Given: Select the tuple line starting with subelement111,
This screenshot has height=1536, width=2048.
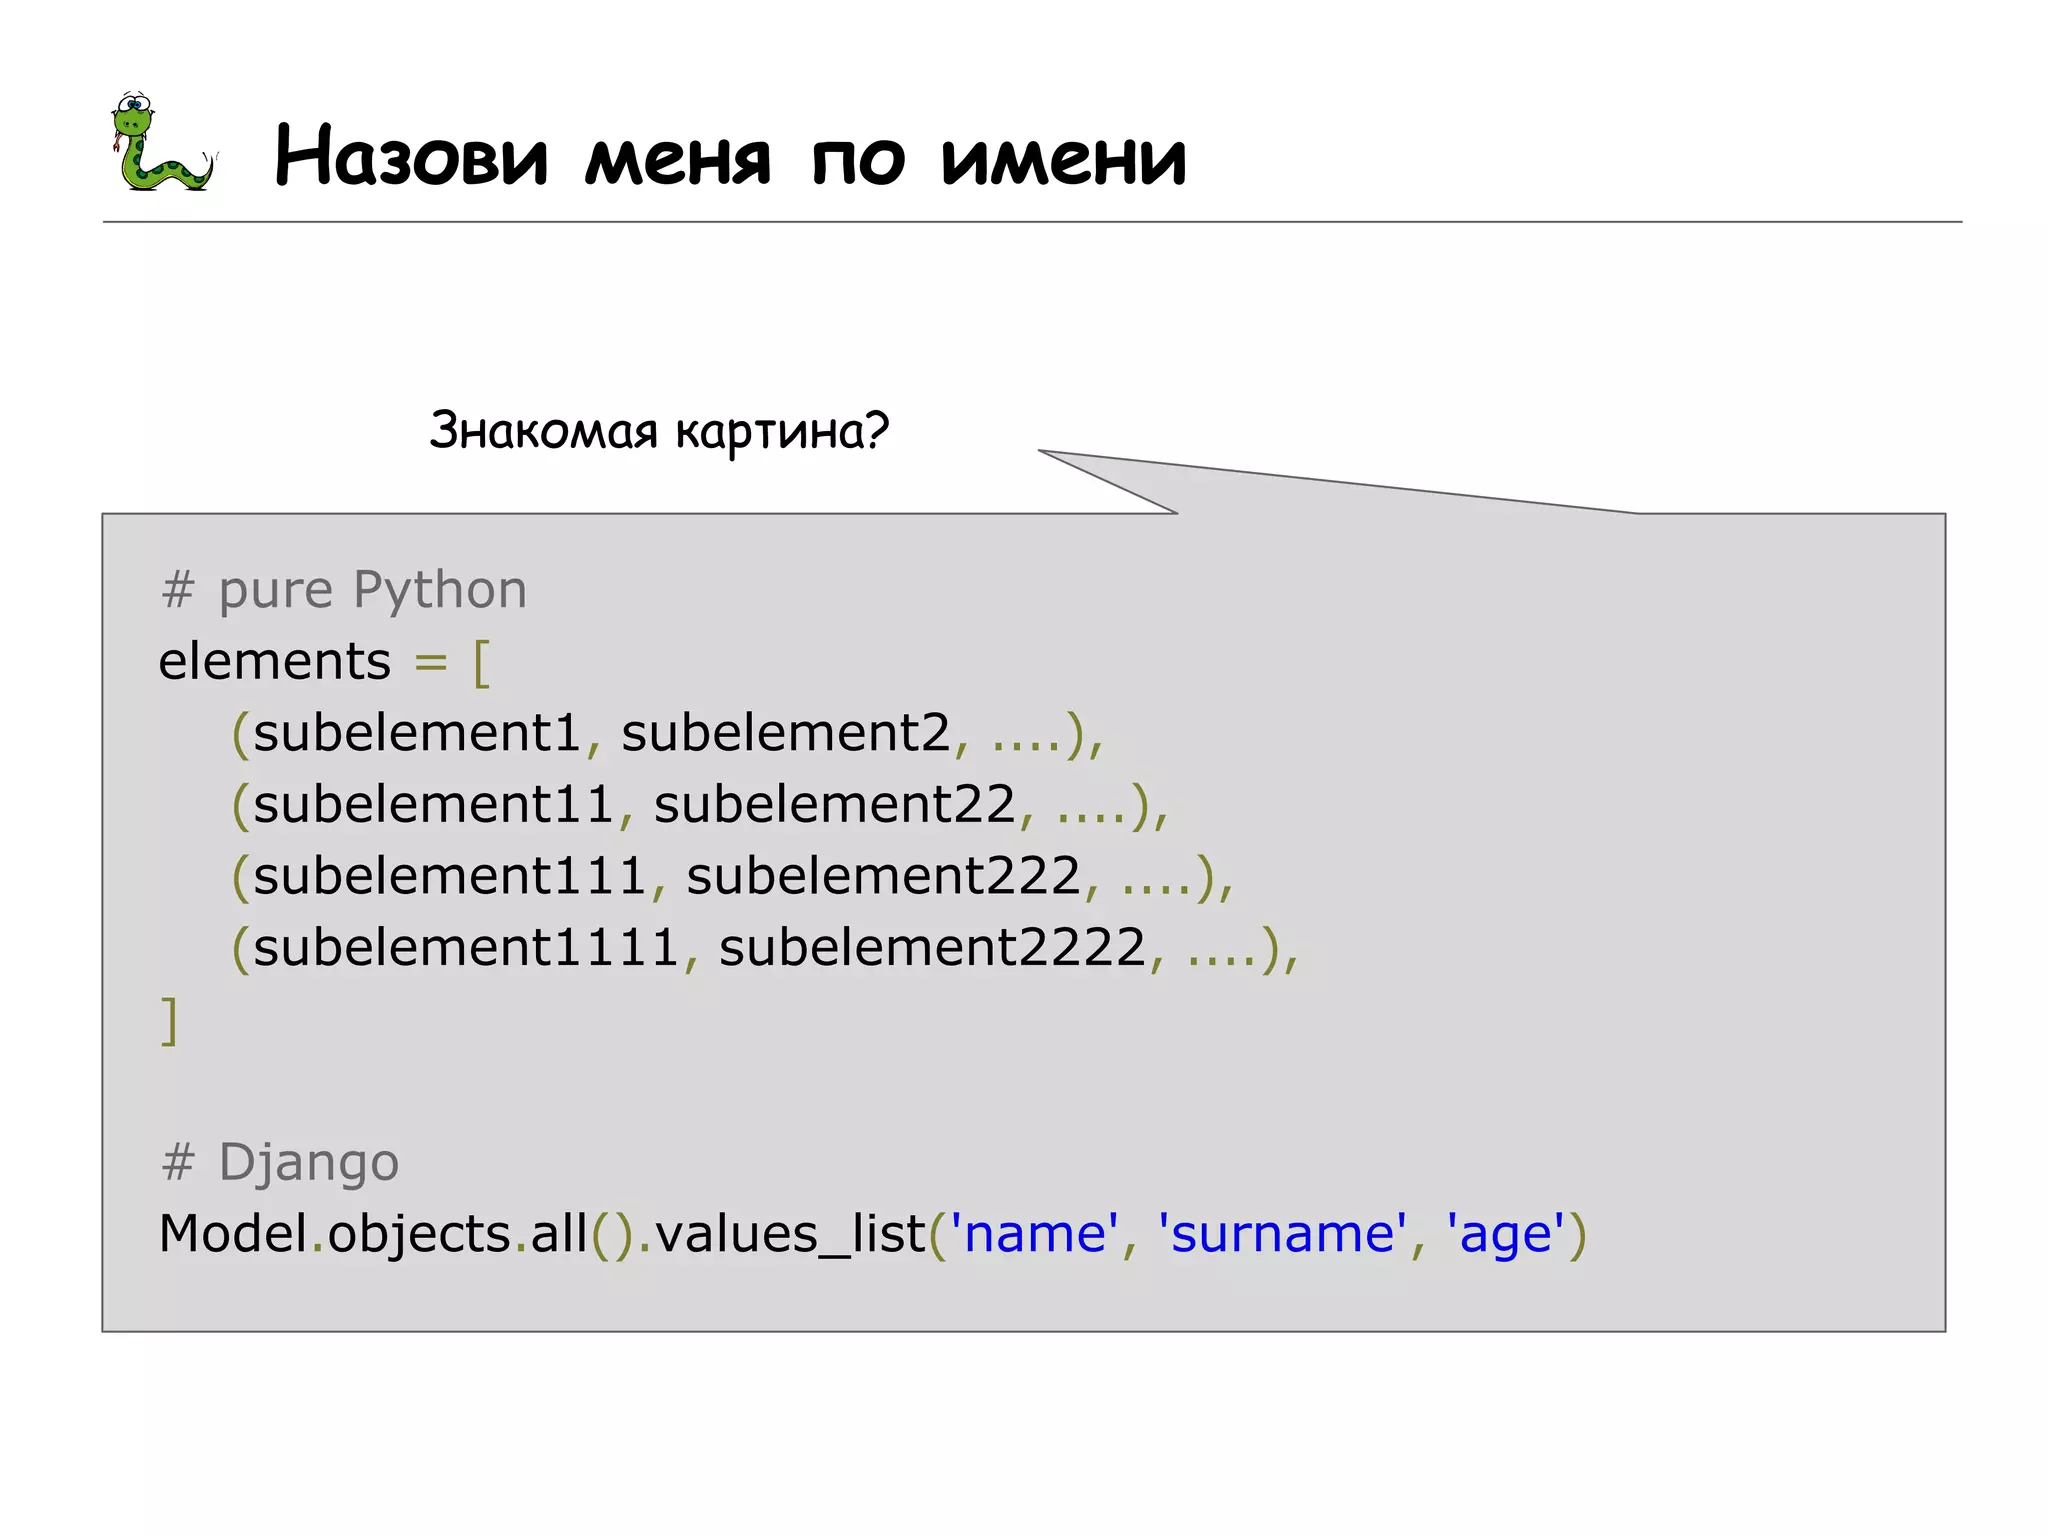Looking at the screenshot, I should (733, 877).
